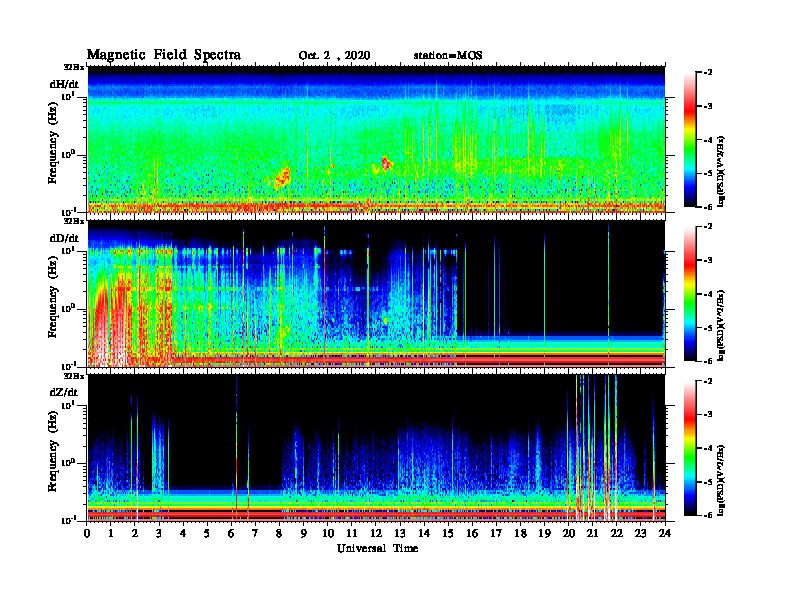This screenshot has width=792, height=612.
Task: Click the dD/dt spectrogram plot area
Action: tap(376, 294)
